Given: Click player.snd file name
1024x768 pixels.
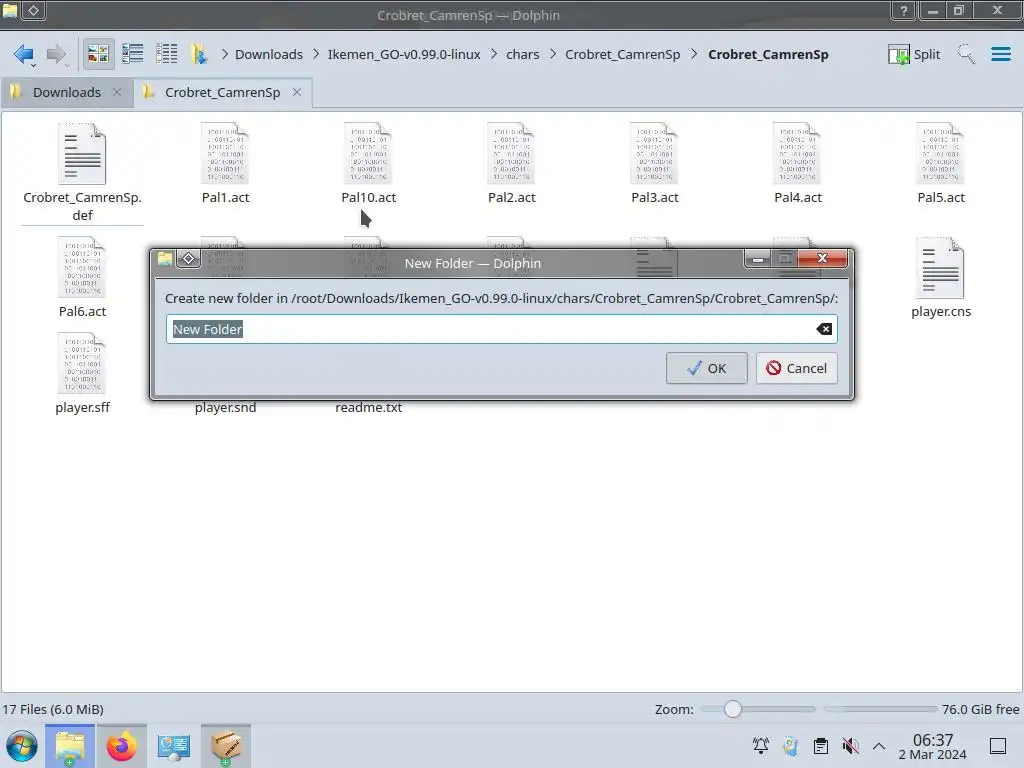Looking at the screenshot, I should click(x=225, y=408).
